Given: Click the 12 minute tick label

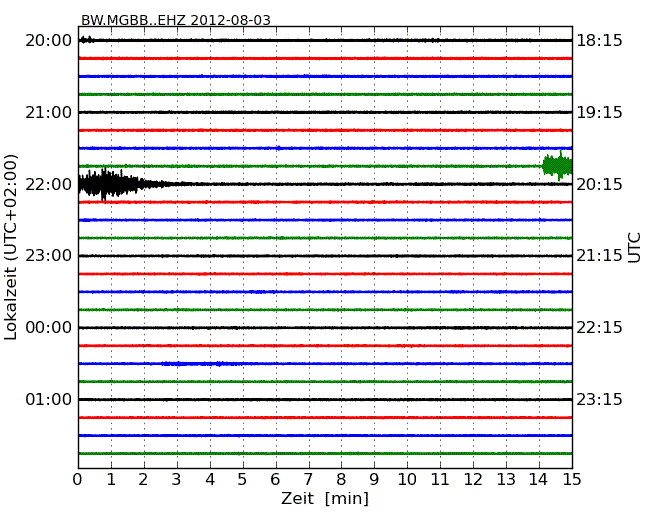Looking at the screenshot, I should point(473,479).
